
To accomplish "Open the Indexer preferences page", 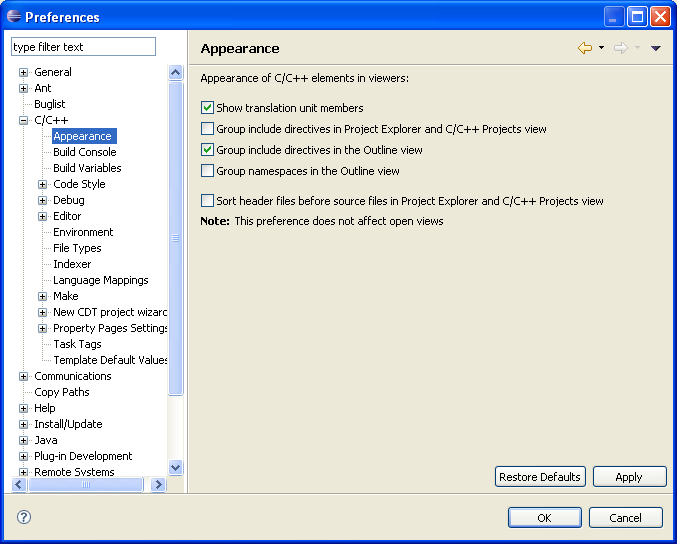I will pyautogui.click(x=72, y=264).
